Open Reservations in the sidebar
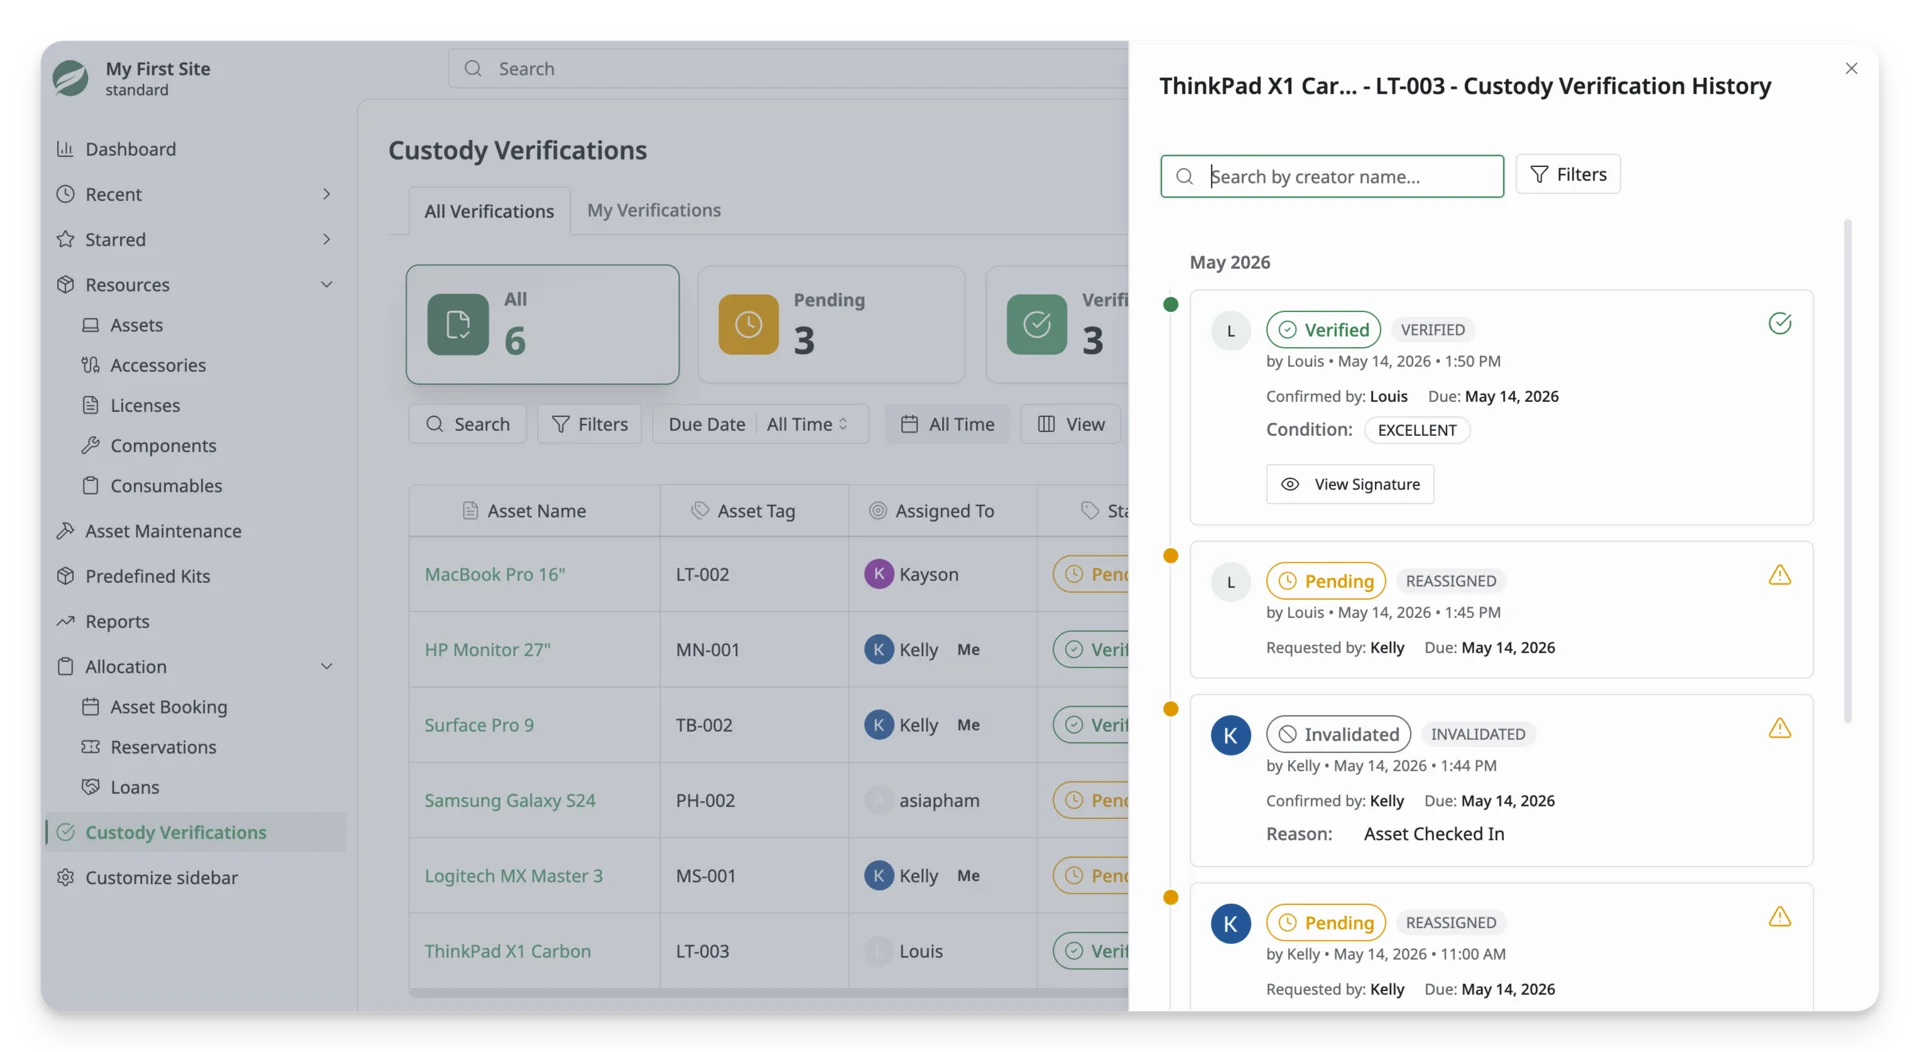The width and height of the screenshot is (1920, 1052). pos(163,747)
